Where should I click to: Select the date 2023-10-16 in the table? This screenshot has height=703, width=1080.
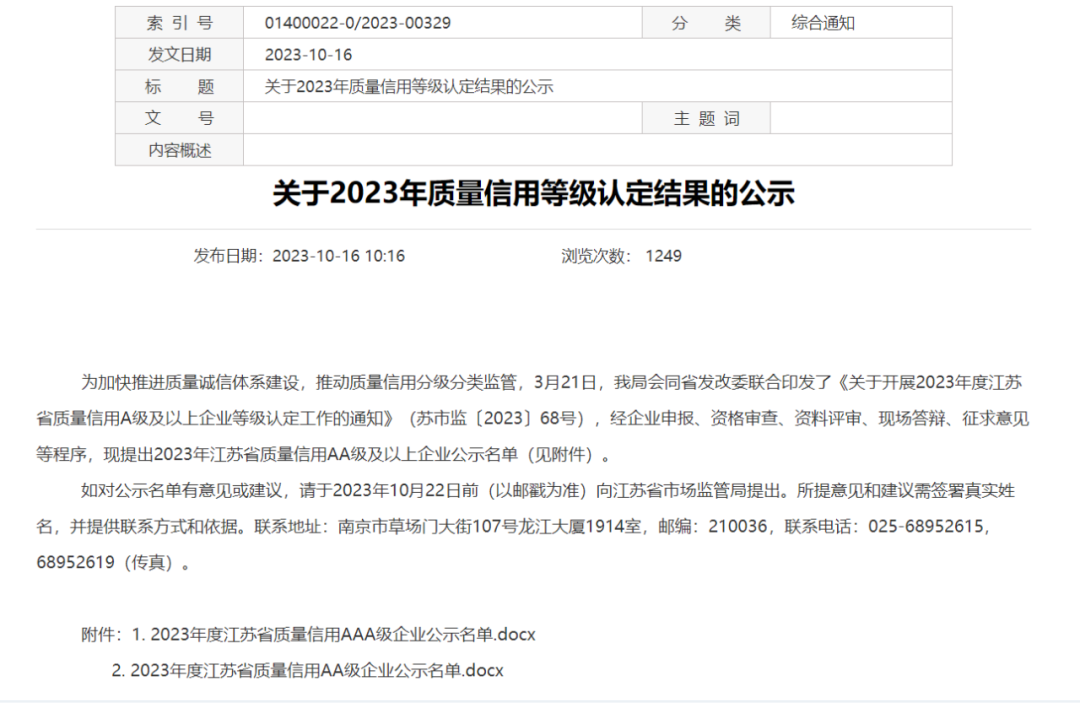coord(306,53)
